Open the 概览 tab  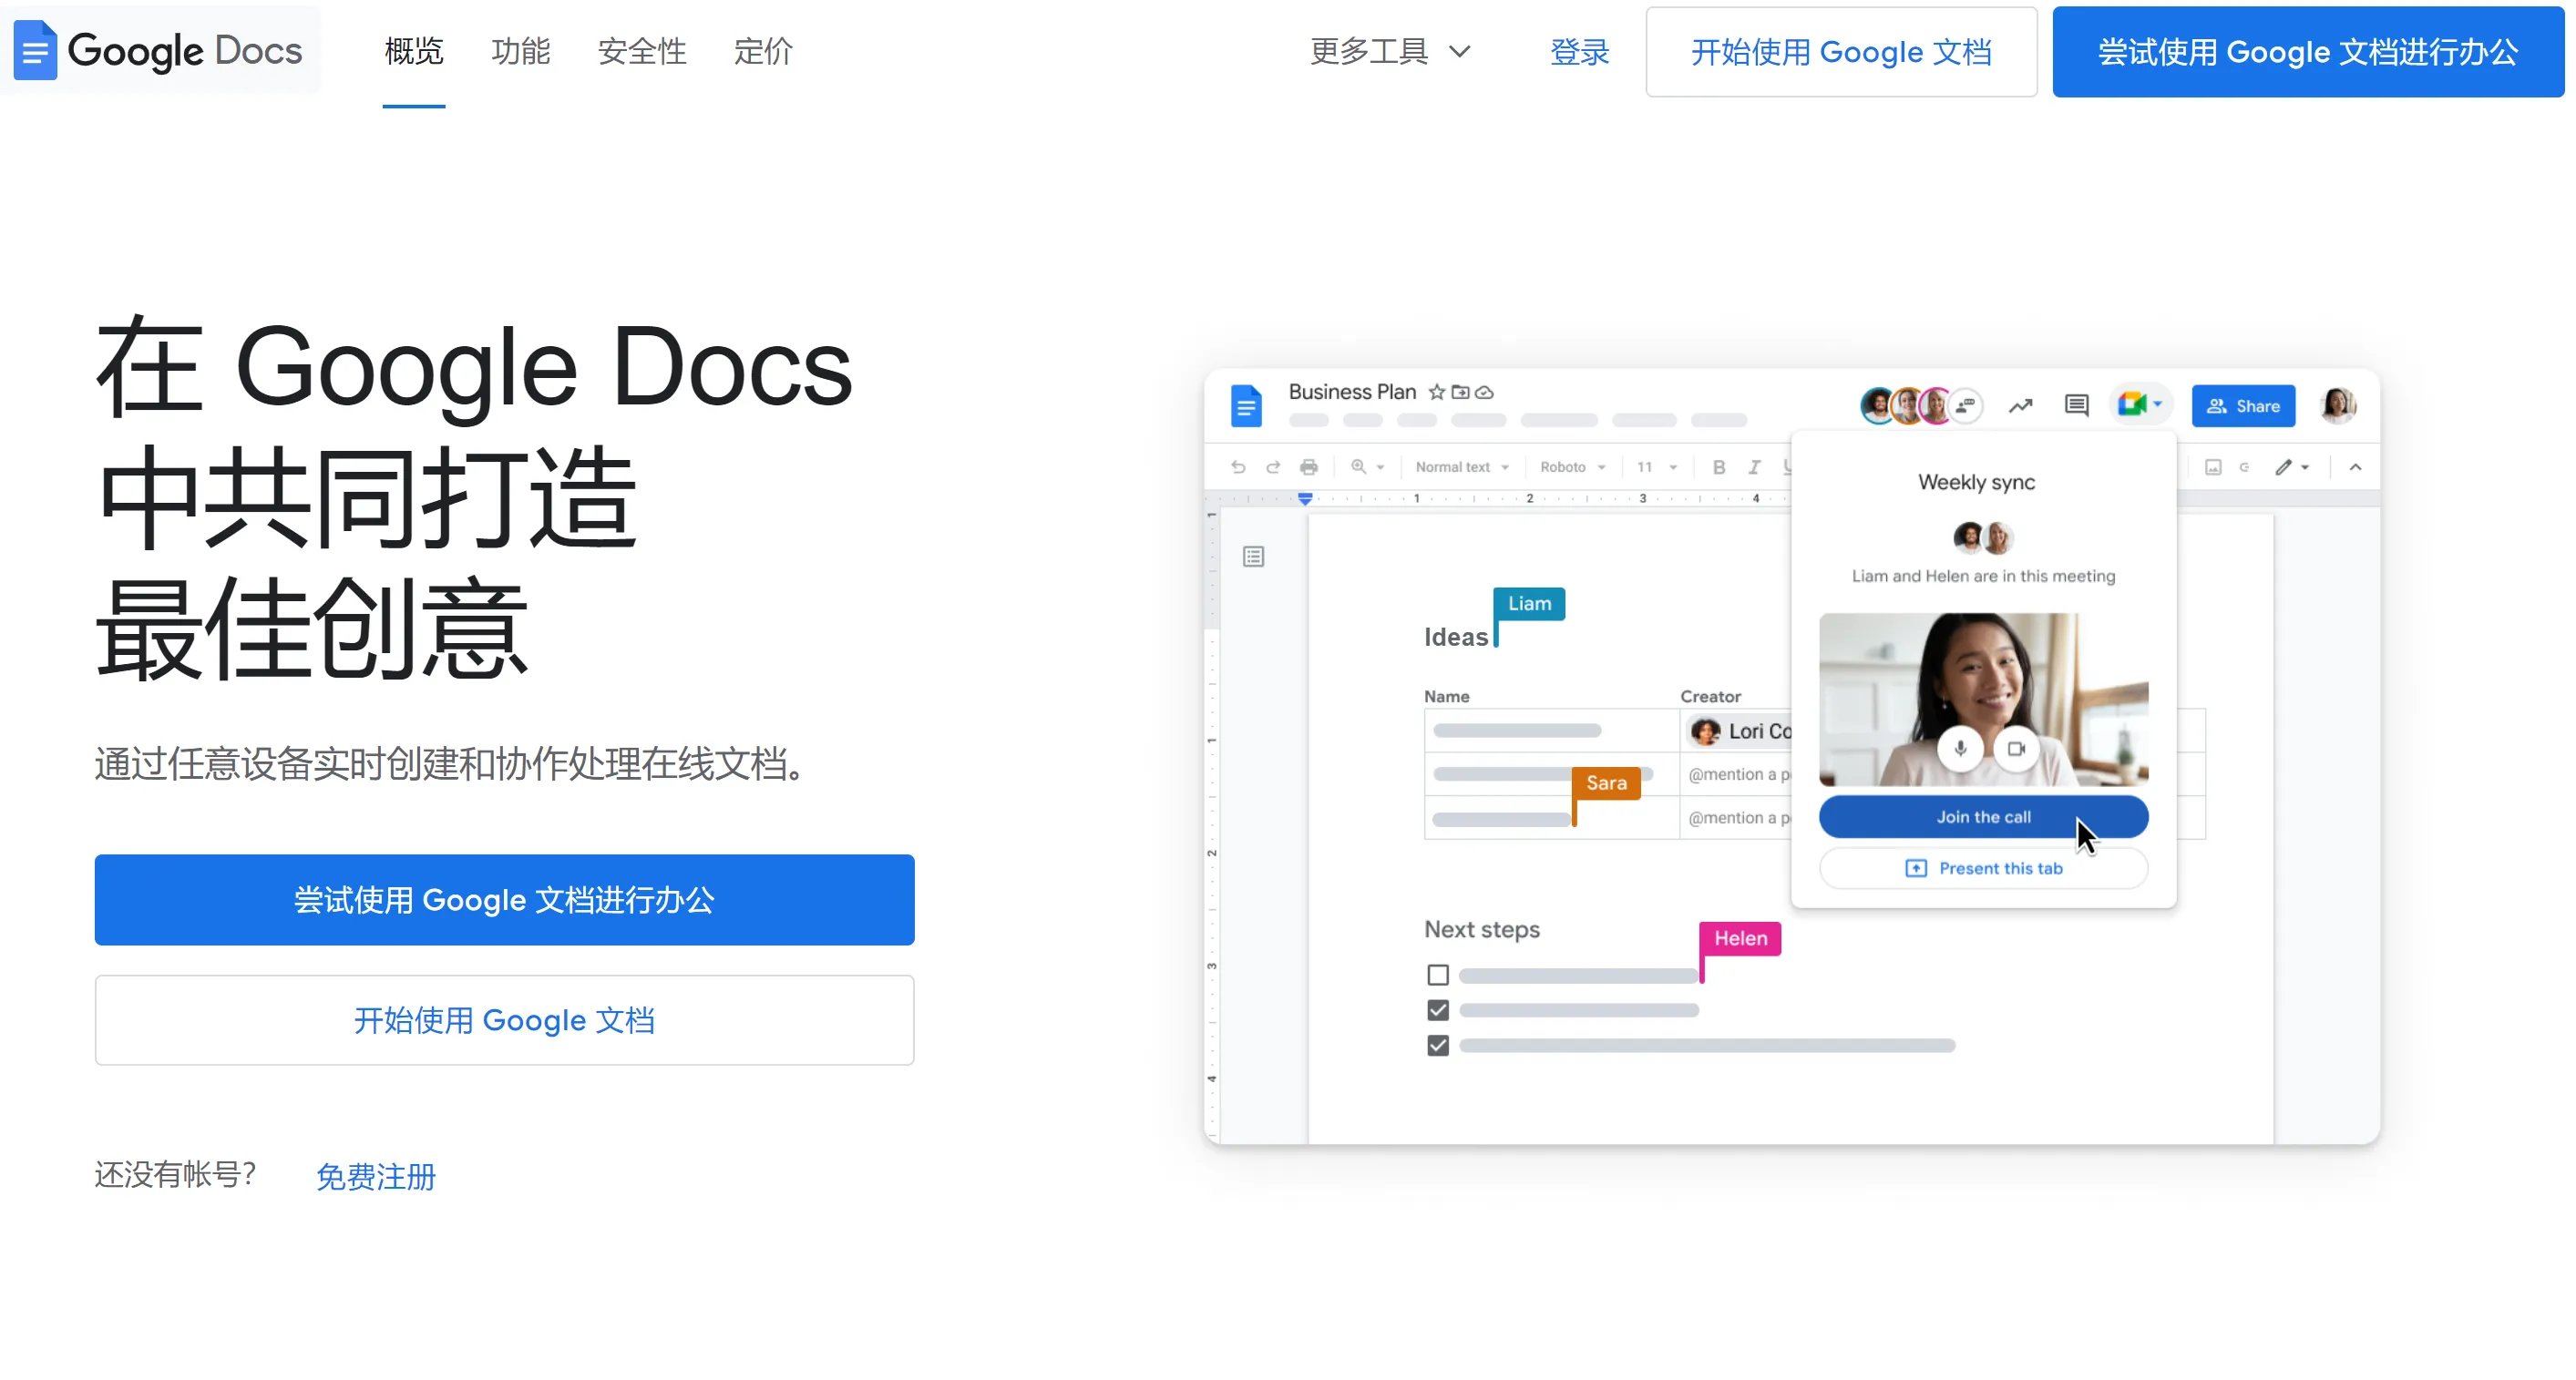pos(413,51)
